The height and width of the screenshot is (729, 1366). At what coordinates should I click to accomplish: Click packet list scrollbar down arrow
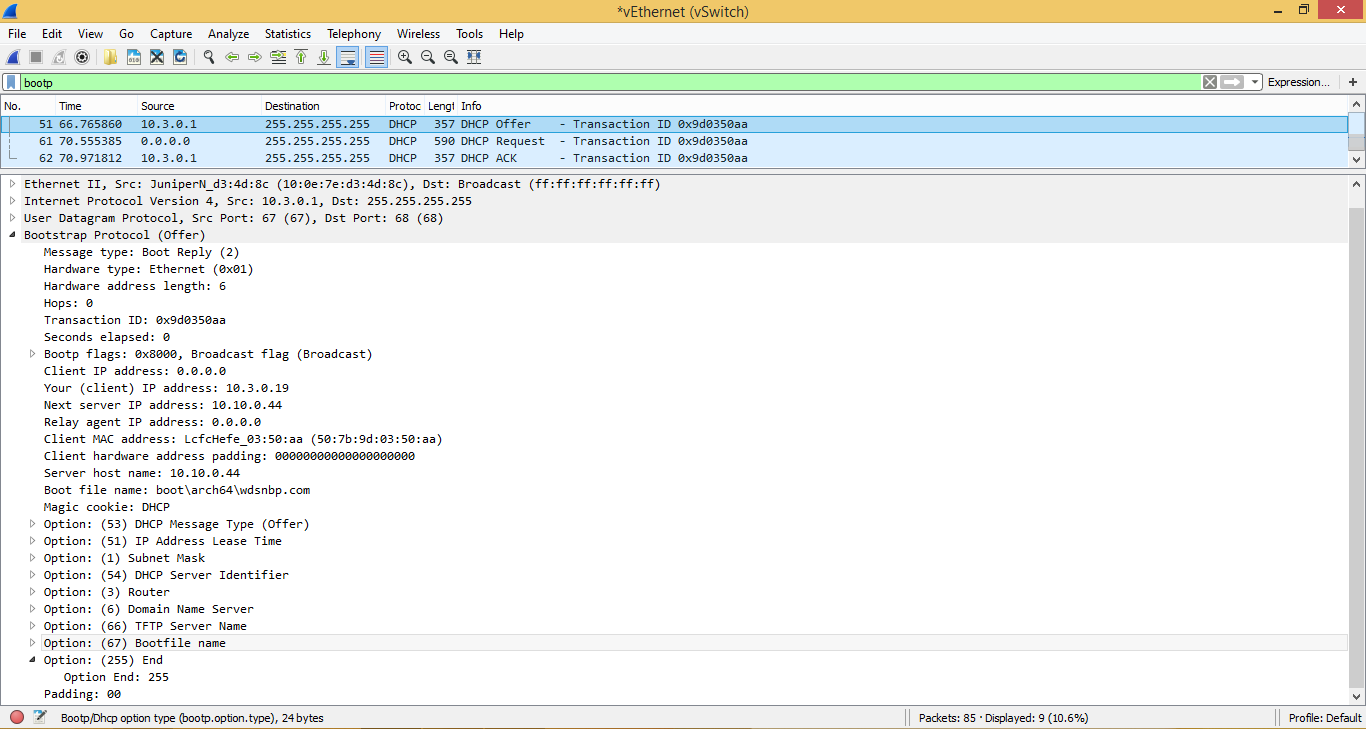pyautogui.click(x=1357, y=159)
